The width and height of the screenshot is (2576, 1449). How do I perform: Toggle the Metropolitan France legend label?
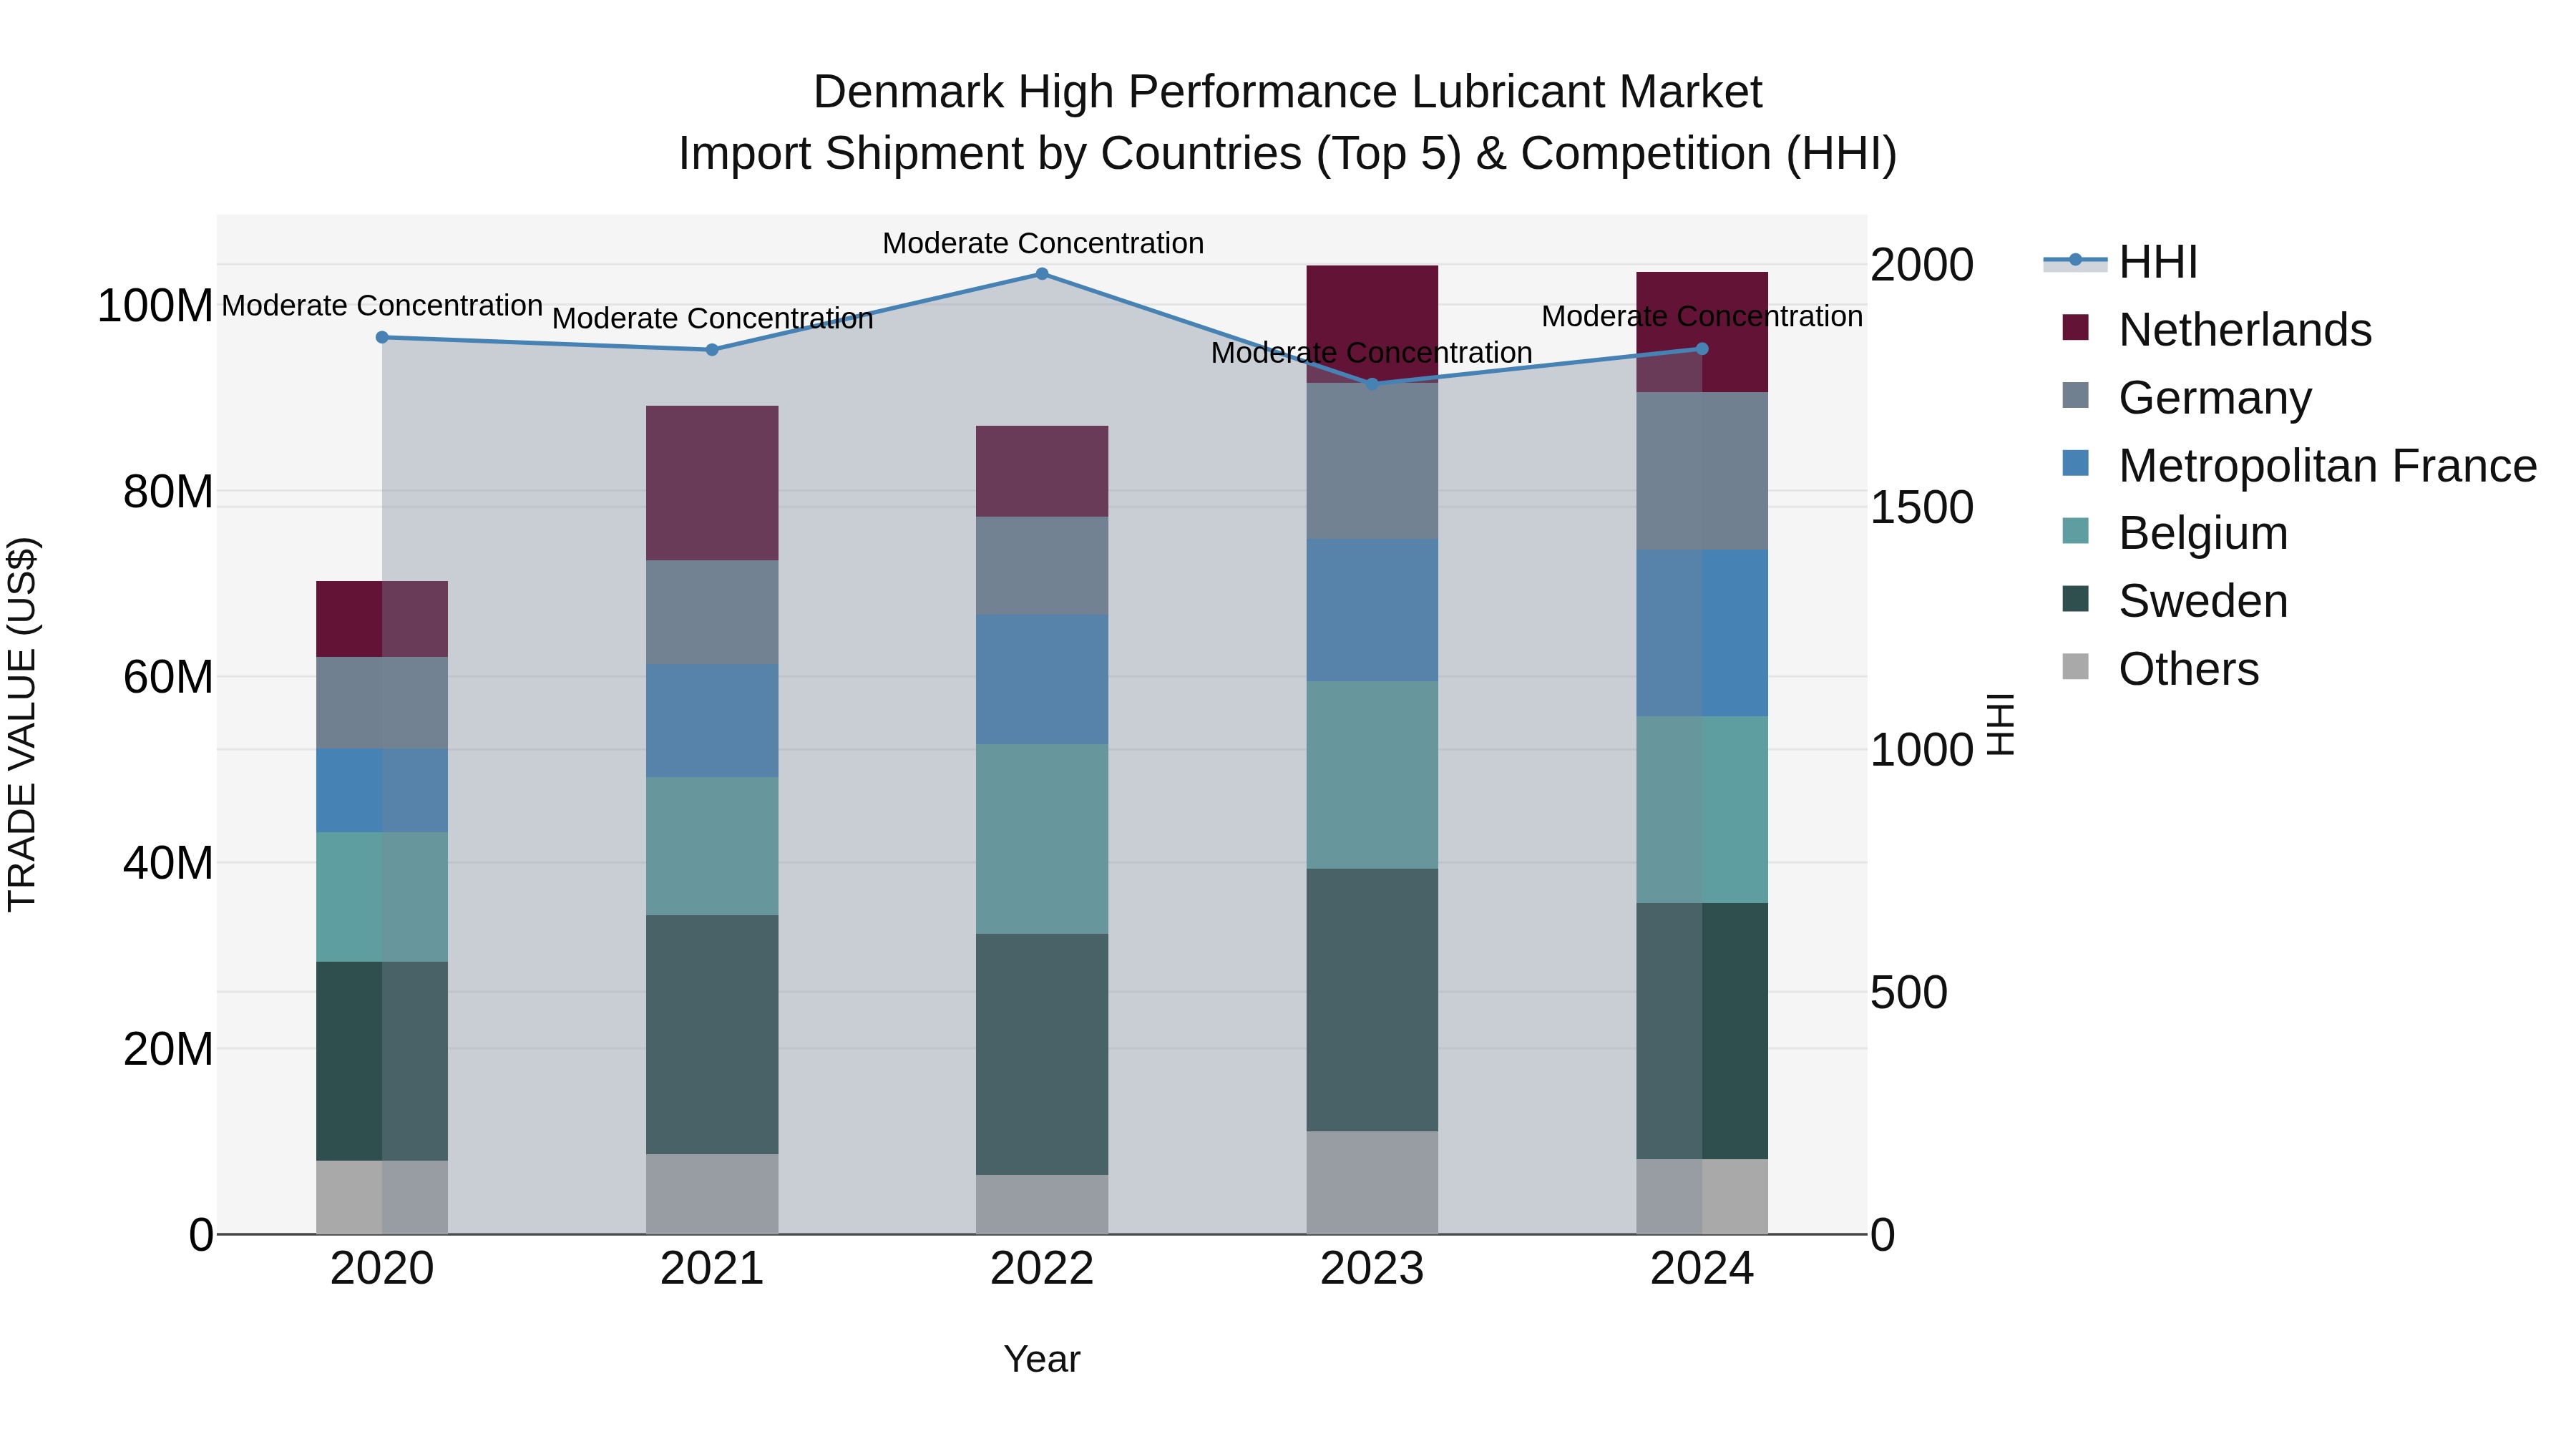tap(2328, 466)
